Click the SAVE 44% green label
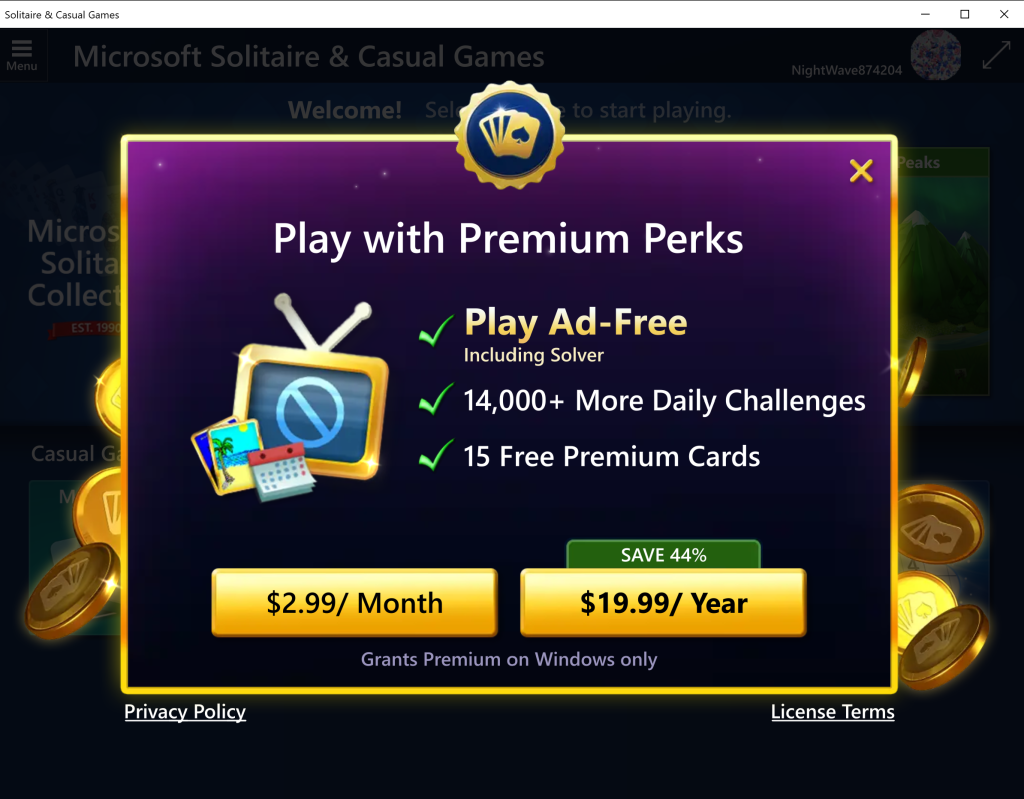 [x=664, y=555]
